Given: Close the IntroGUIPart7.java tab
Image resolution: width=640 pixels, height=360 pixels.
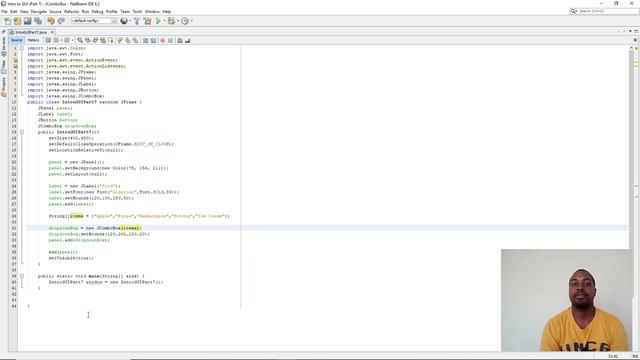Looking at the screenshot, I should 52,32.
